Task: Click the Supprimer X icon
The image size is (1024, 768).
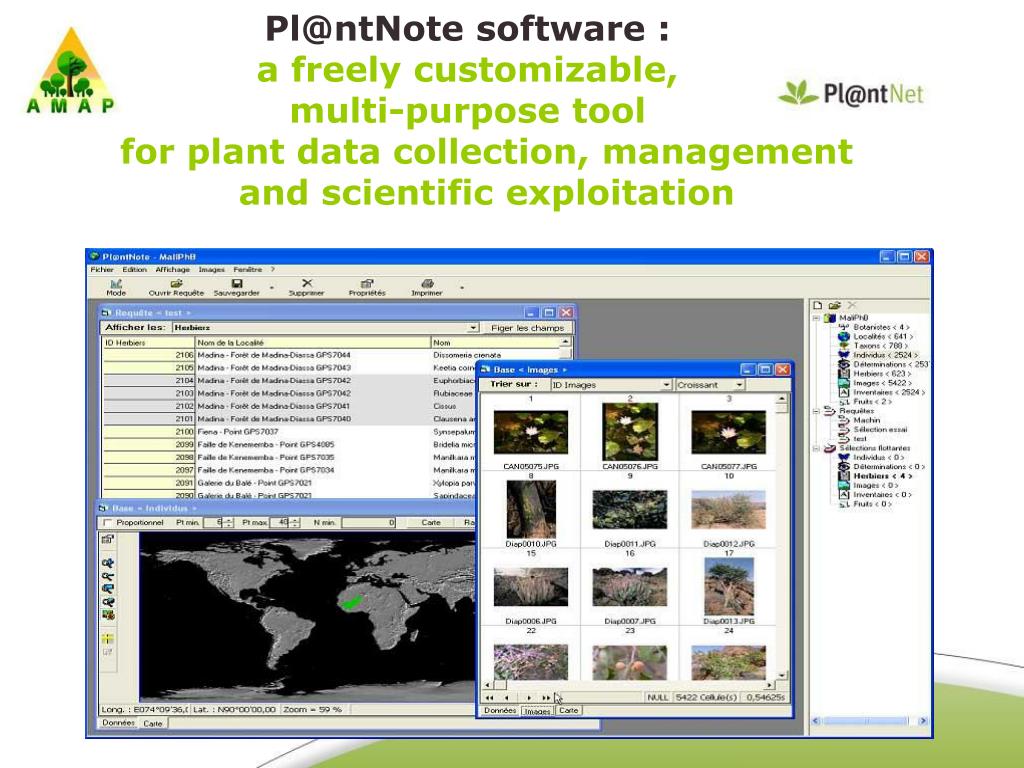Action: (x=306, y=284)
